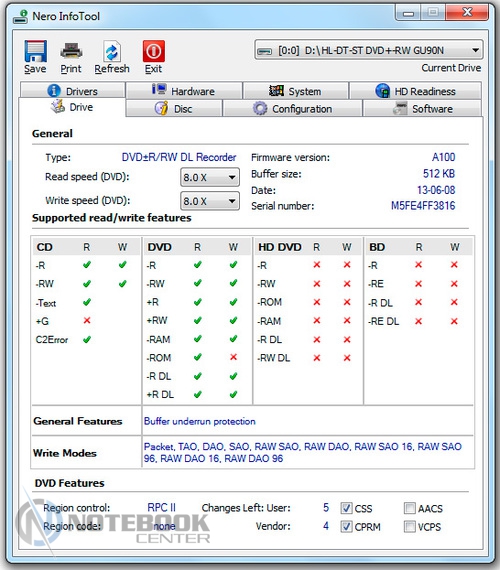
Task: Toggle the AACS checkbox
Action: (409, 508)
